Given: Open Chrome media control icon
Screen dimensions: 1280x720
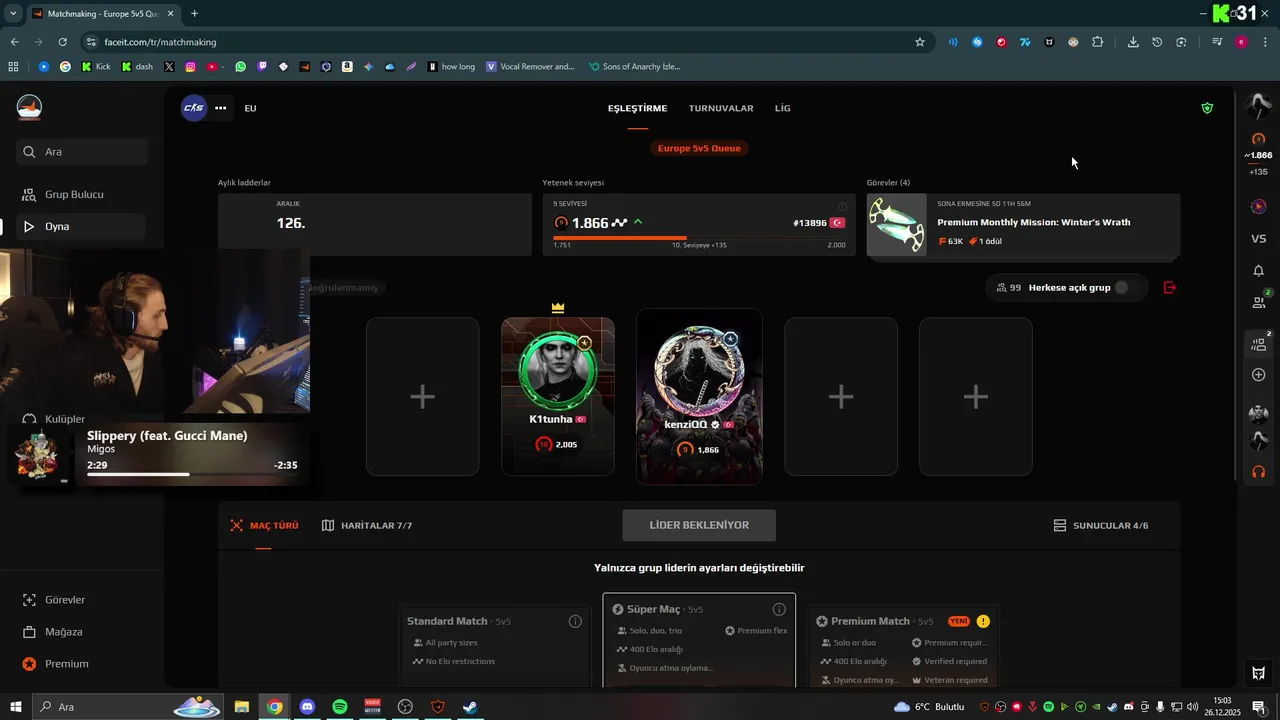Looking at the screenshot, I should point(1217,42).
